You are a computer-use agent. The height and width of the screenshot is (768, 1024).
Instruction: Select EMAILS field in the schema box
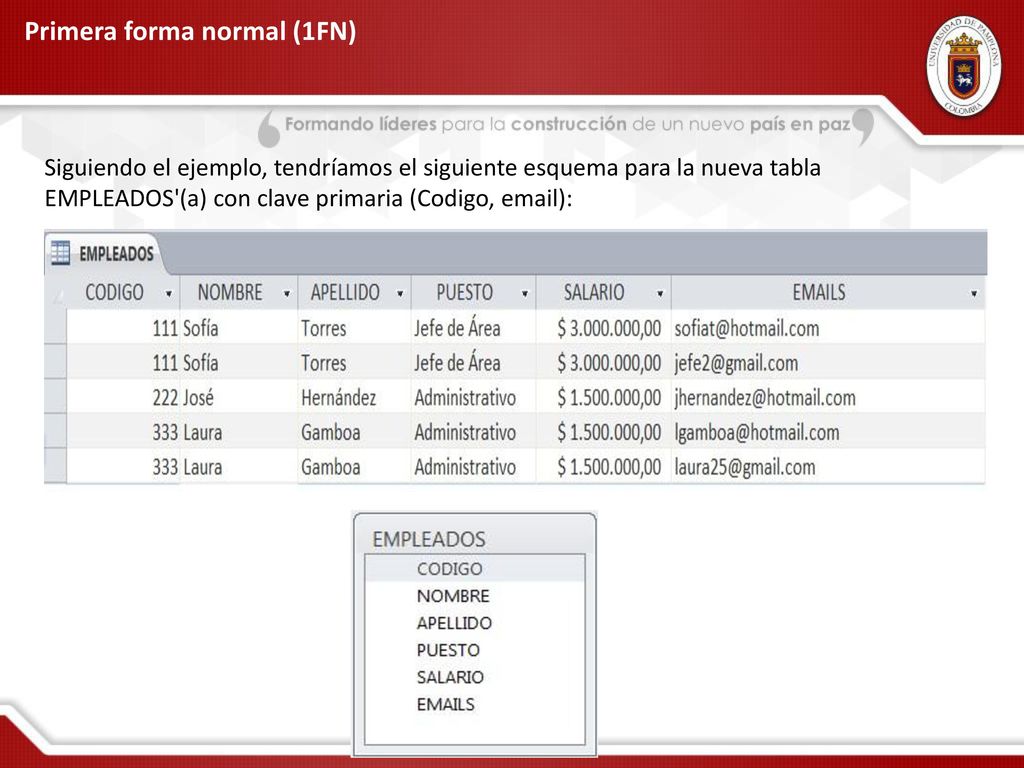point(475,705)
